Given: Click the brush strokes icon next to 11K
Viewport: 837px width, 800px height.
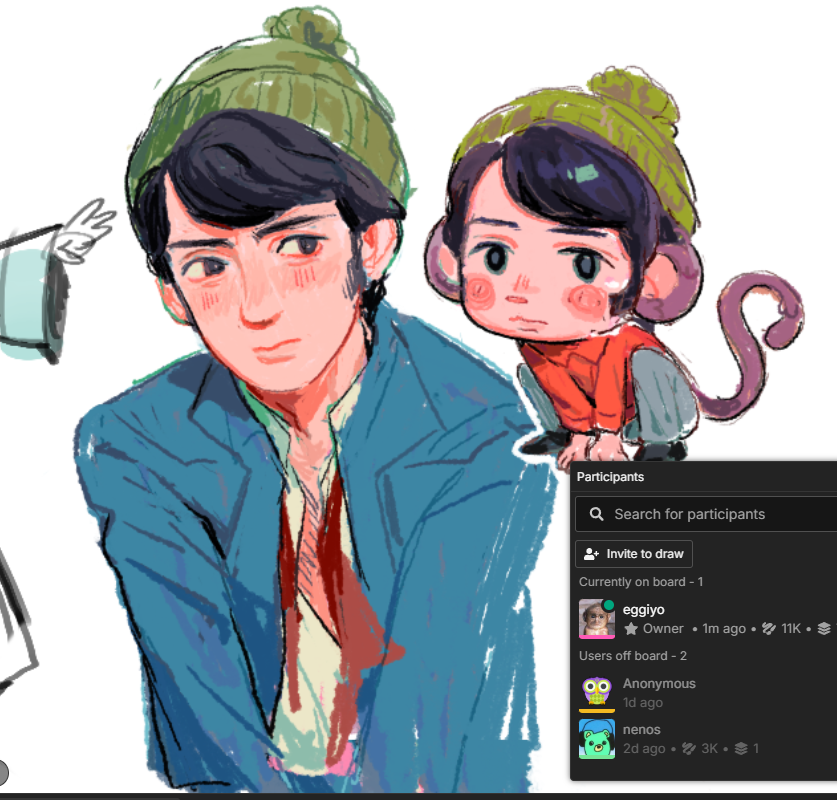Looking at the screenshot, I should [769, 629].
